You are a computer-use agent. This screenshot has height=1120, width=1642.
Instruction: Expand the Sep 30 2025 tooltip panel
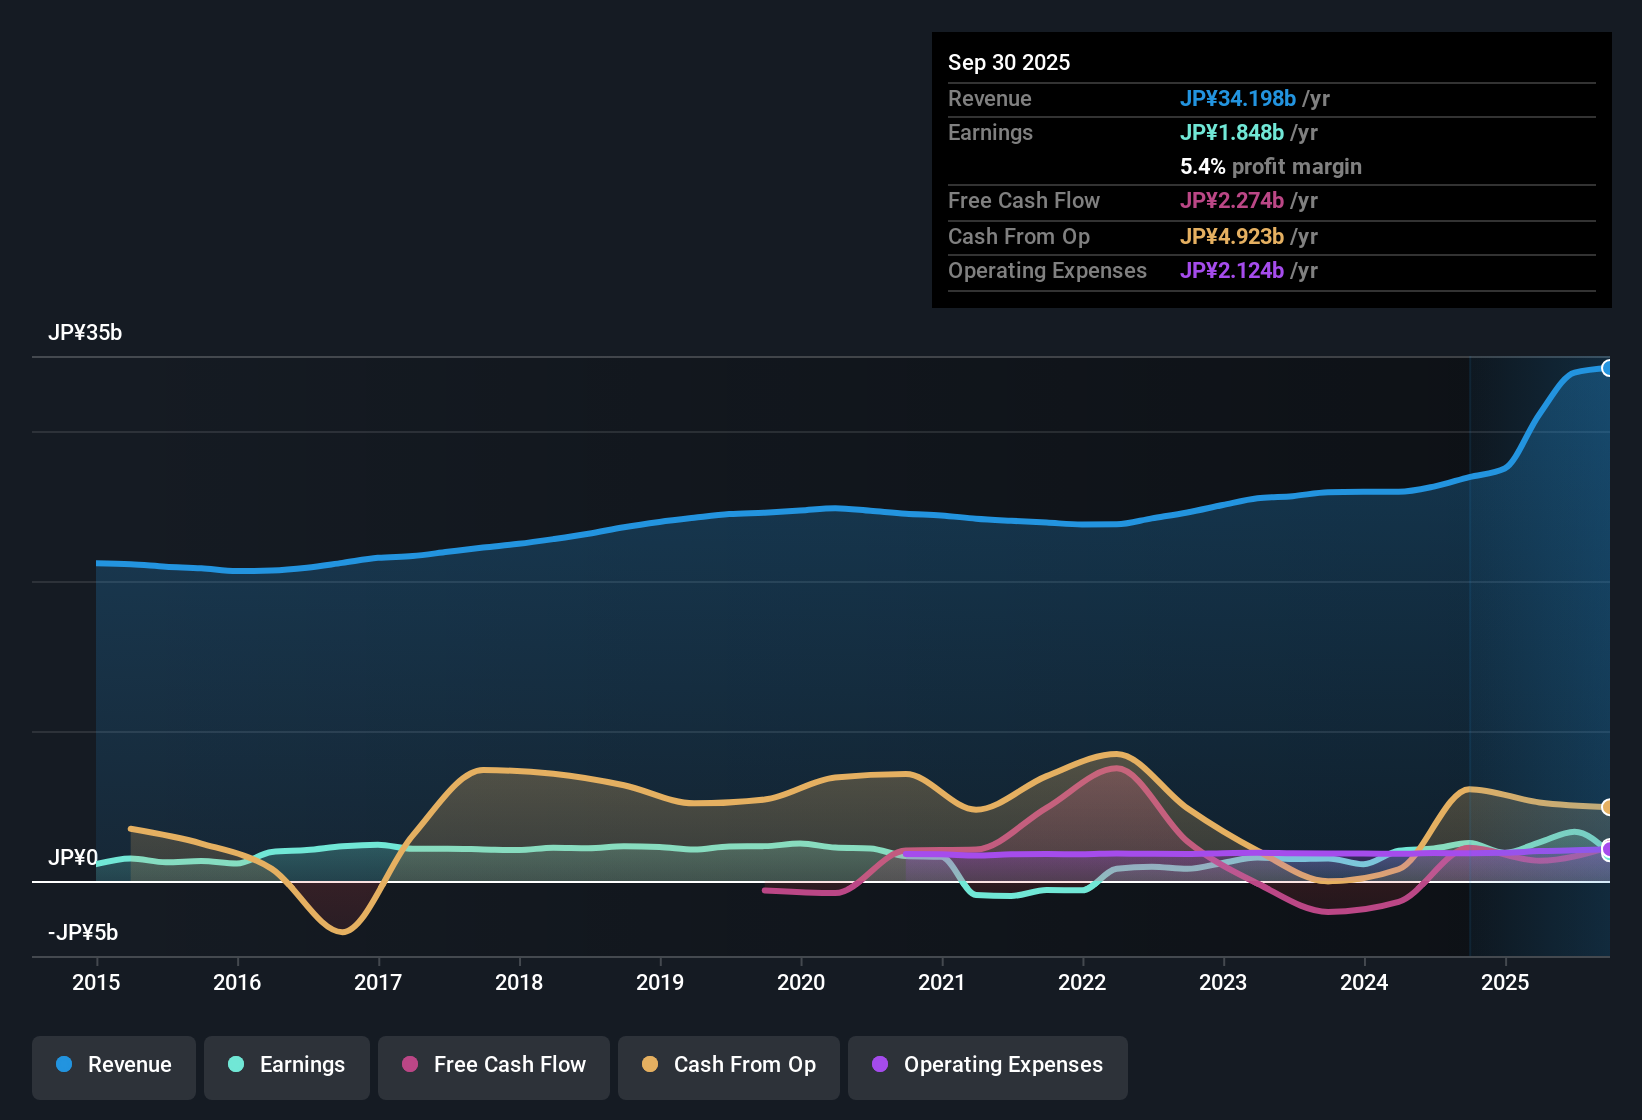[x=1009, y=62]
